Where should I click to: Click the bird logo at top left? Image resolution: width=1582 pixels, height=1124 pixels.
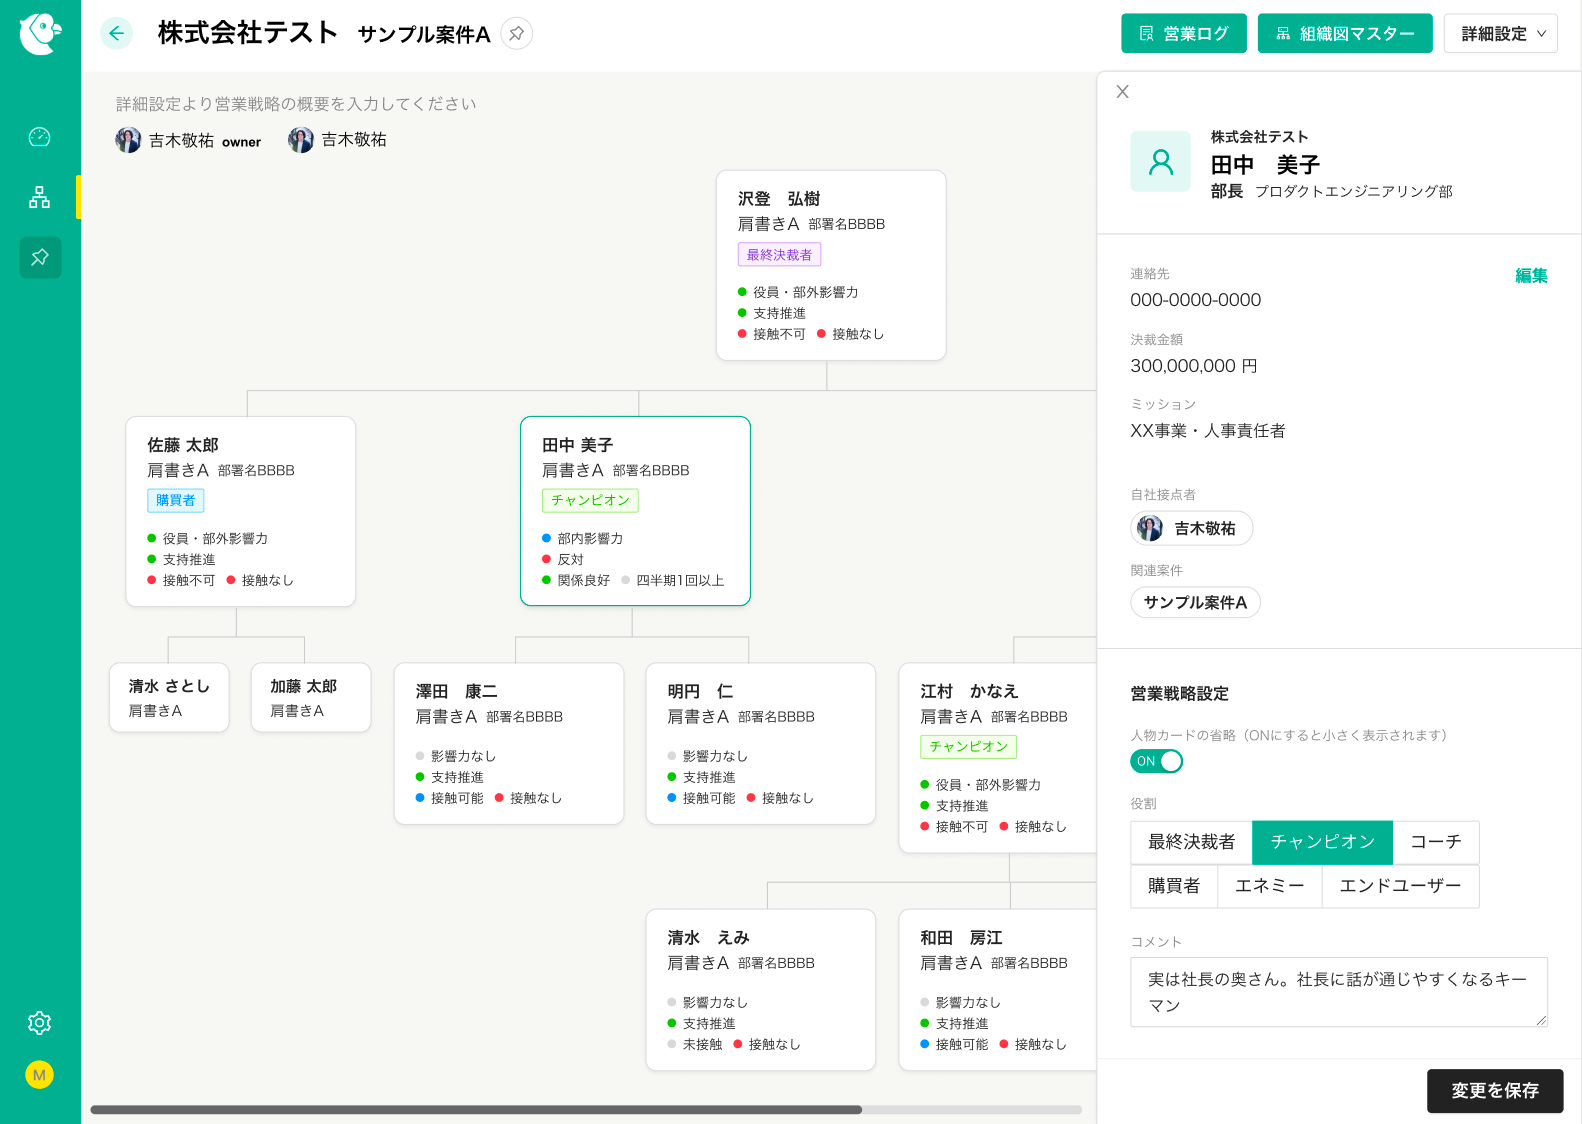tap(40, 34)
